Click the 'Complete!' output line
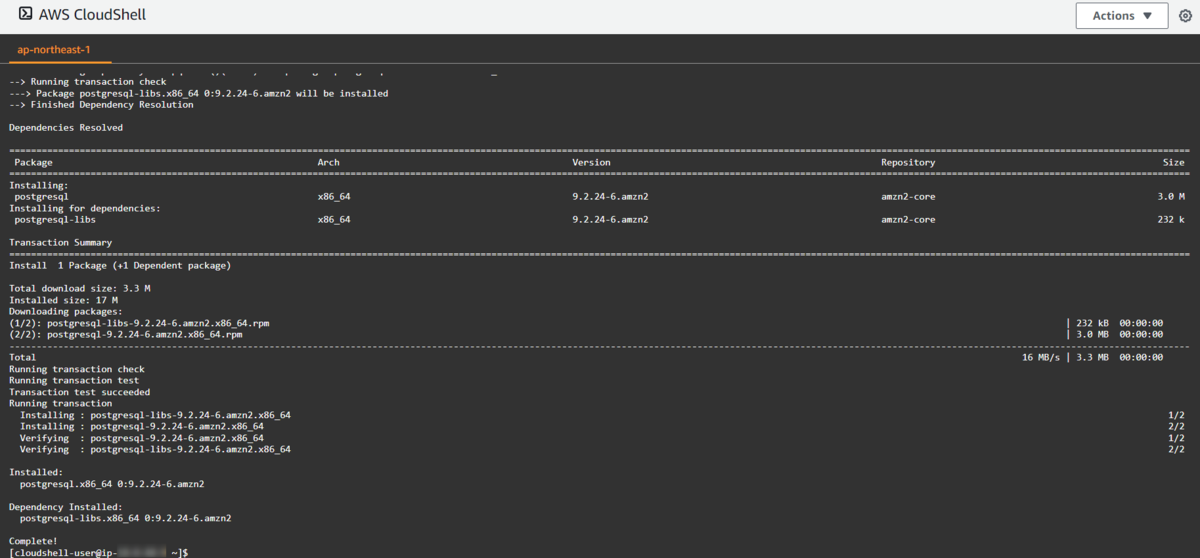This screenshot has width=1200, height=558. tap(33, 541)
